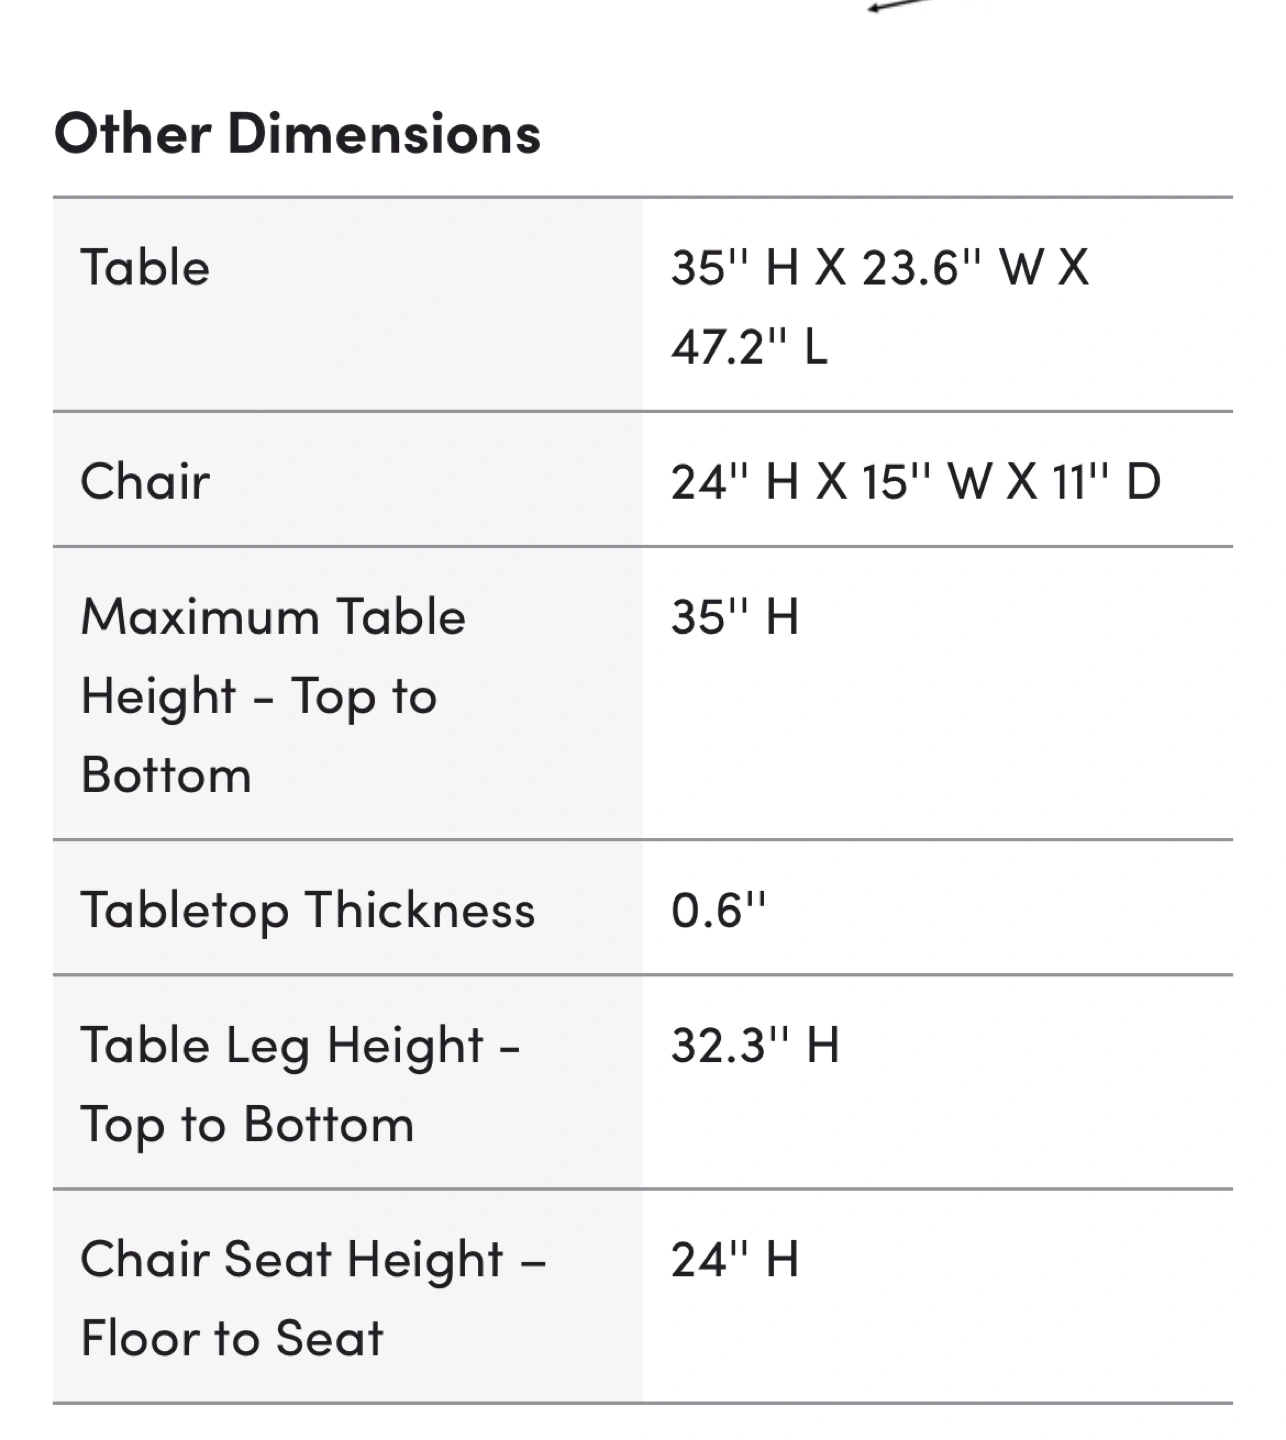The image size is (1286, 1440).
Task: Select the 0.6" thickness value
Action: (718, 911)
